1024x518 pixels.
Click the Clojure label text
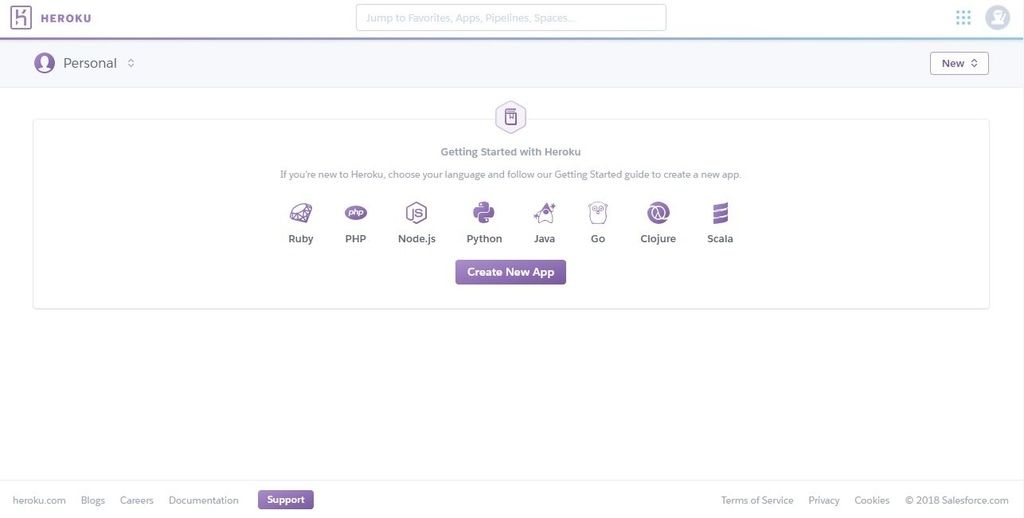pos(658,239)
